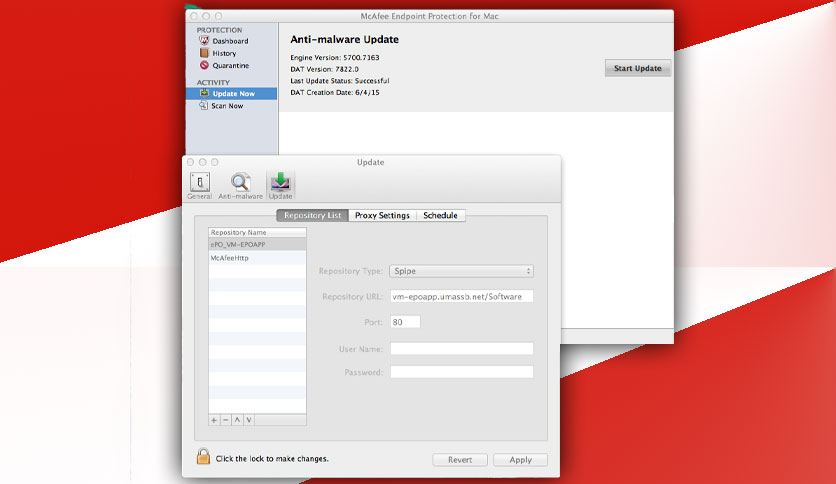Switch to the Repository List tab
Image resolution: width=836 pixels, height=484 pixels.
312,215
